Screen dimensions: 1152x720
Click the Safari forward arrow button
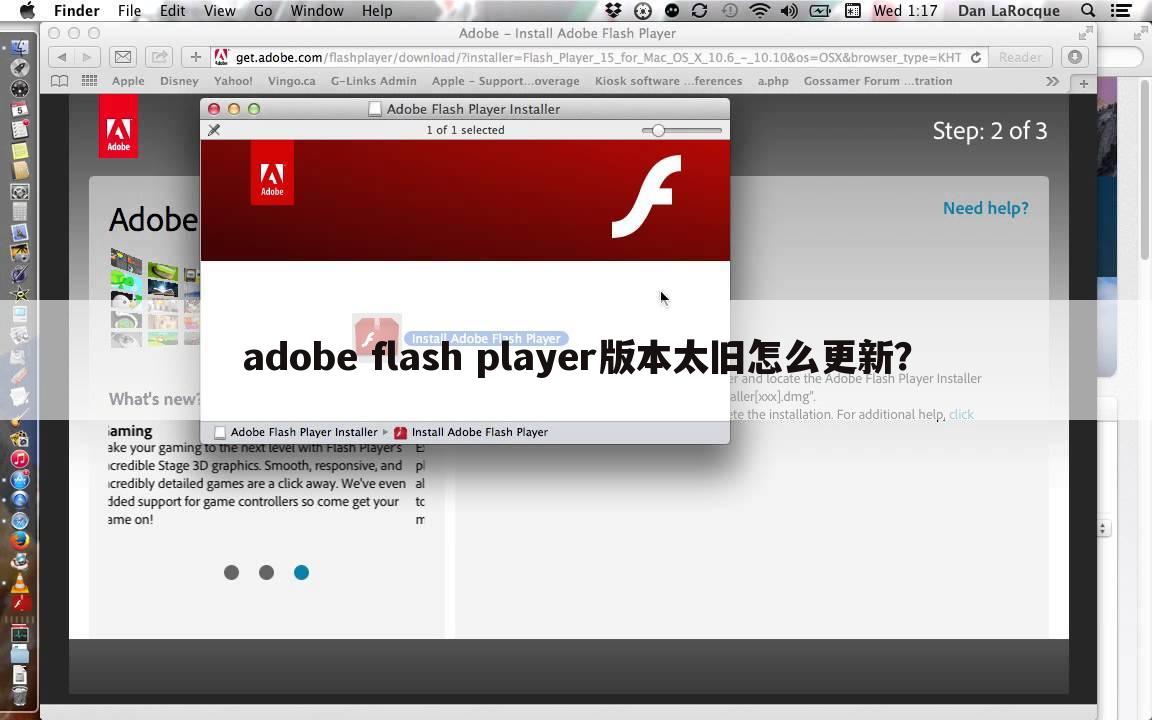click(x=87, y=57)
